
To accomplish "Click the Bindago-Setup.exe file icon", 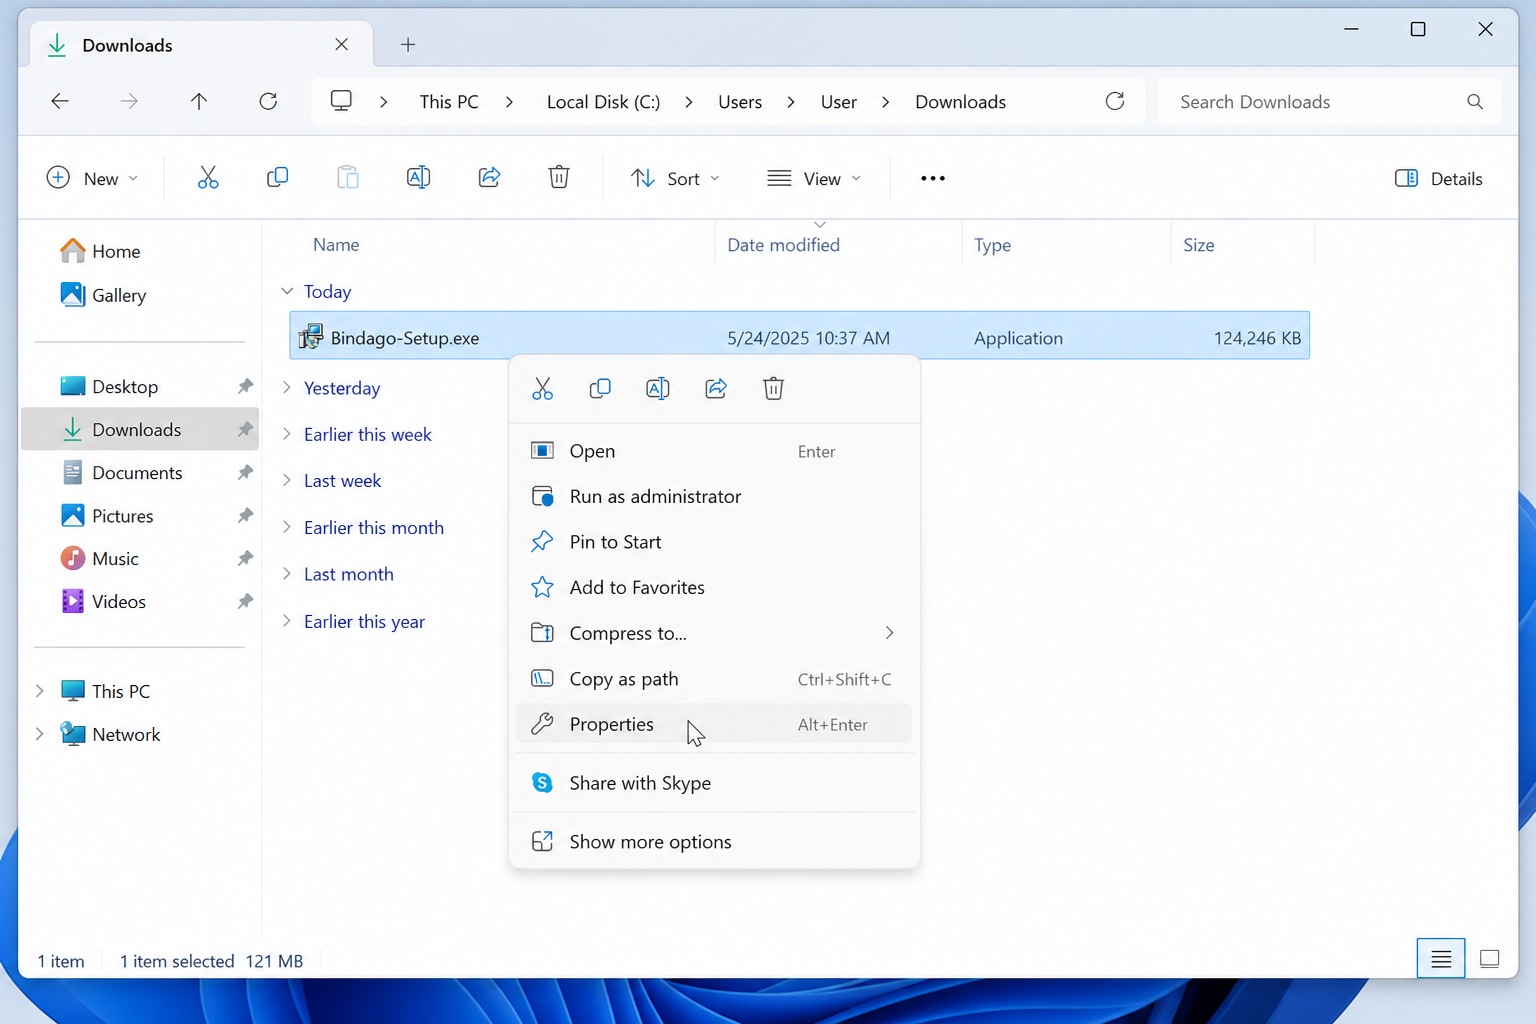I will point(311,337).
